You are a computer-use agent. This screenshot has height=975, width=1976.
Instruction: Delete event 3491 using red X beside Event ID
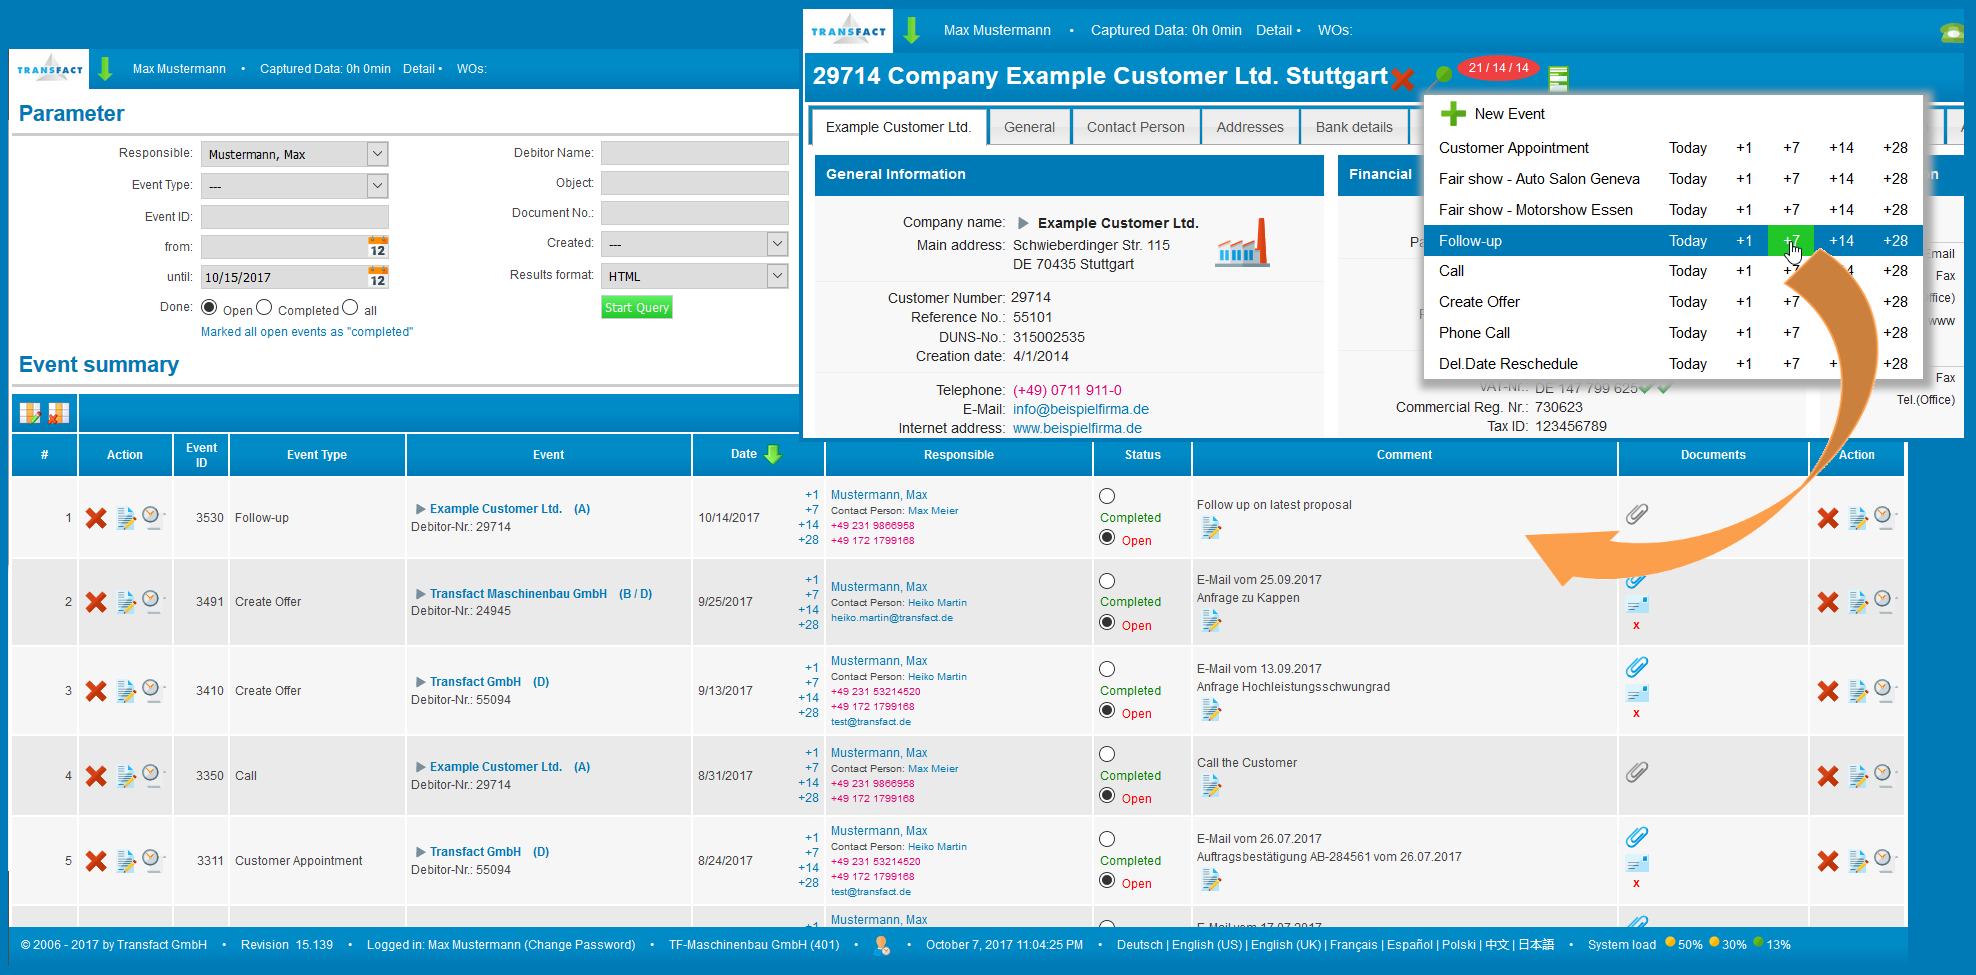click(96, 602)
